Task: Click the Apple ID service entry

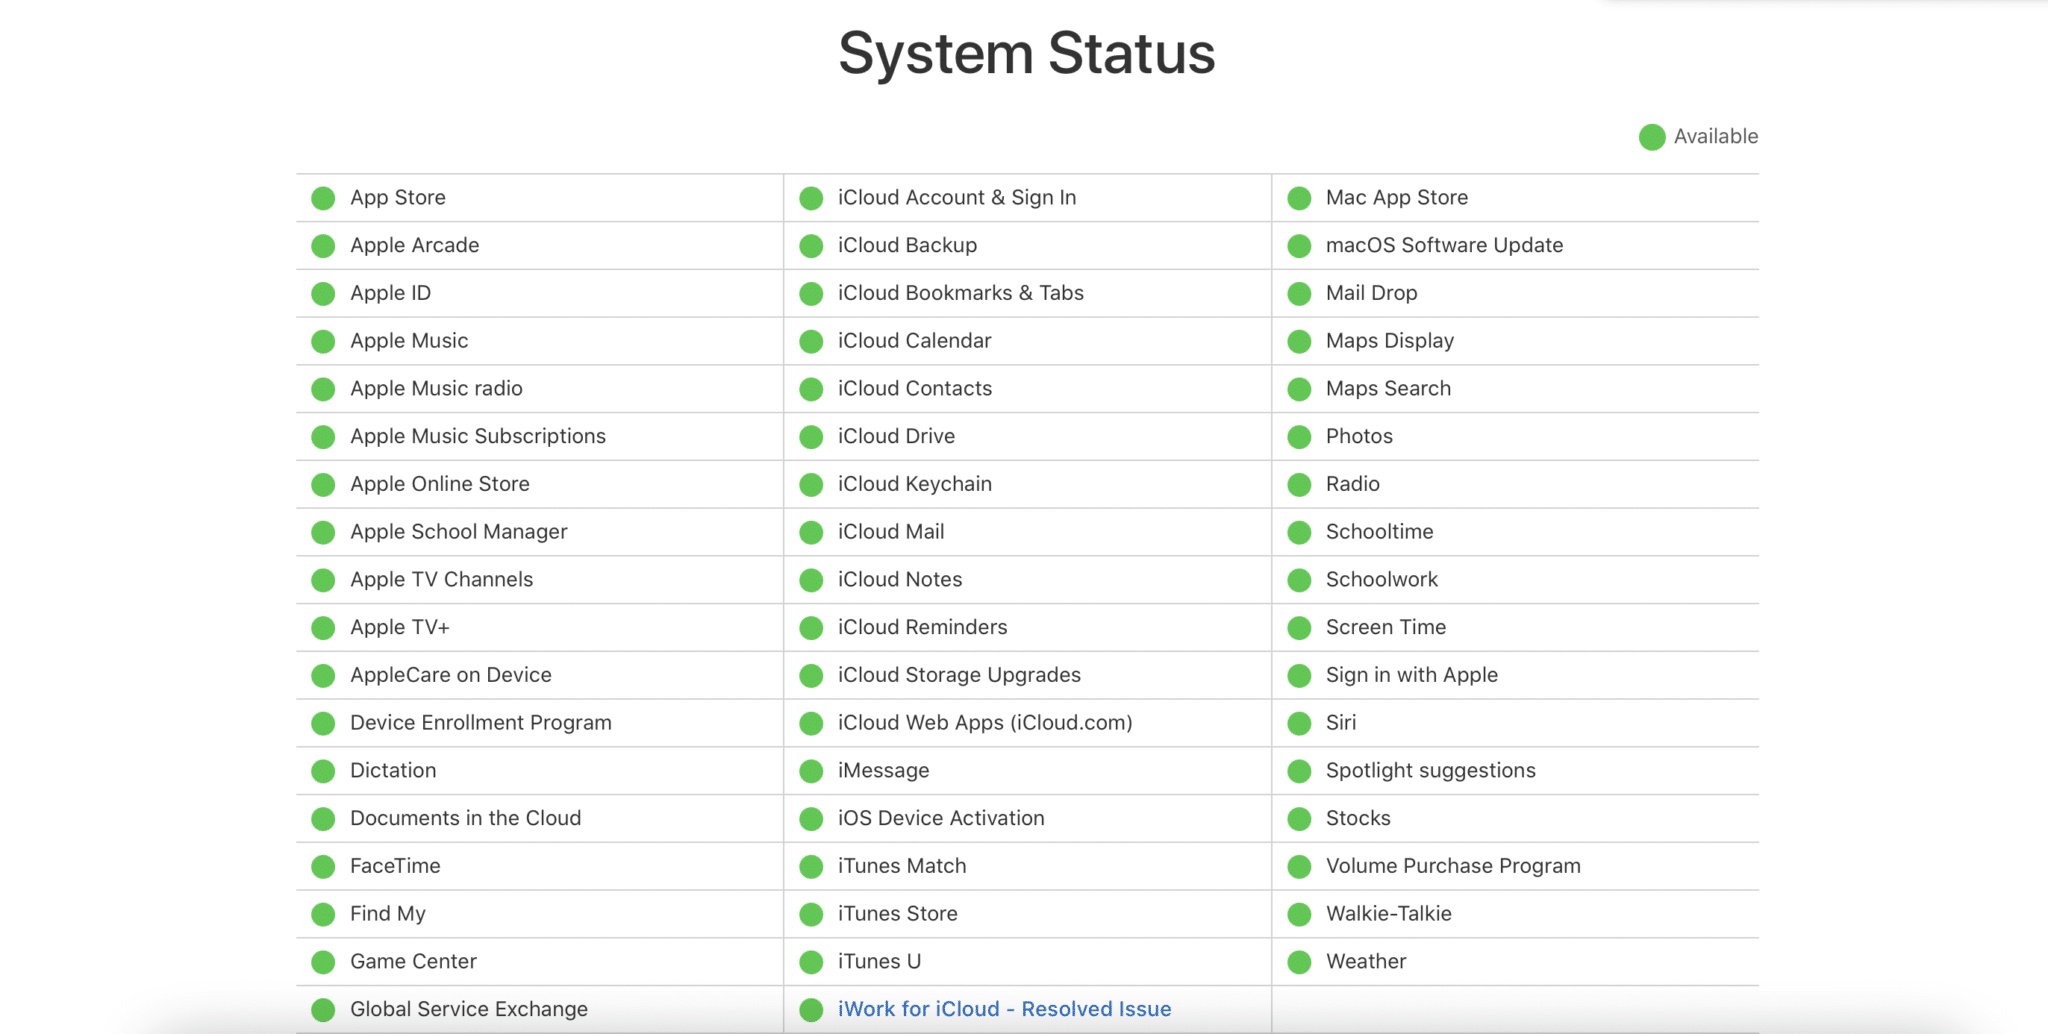Action: coord(390,292)
